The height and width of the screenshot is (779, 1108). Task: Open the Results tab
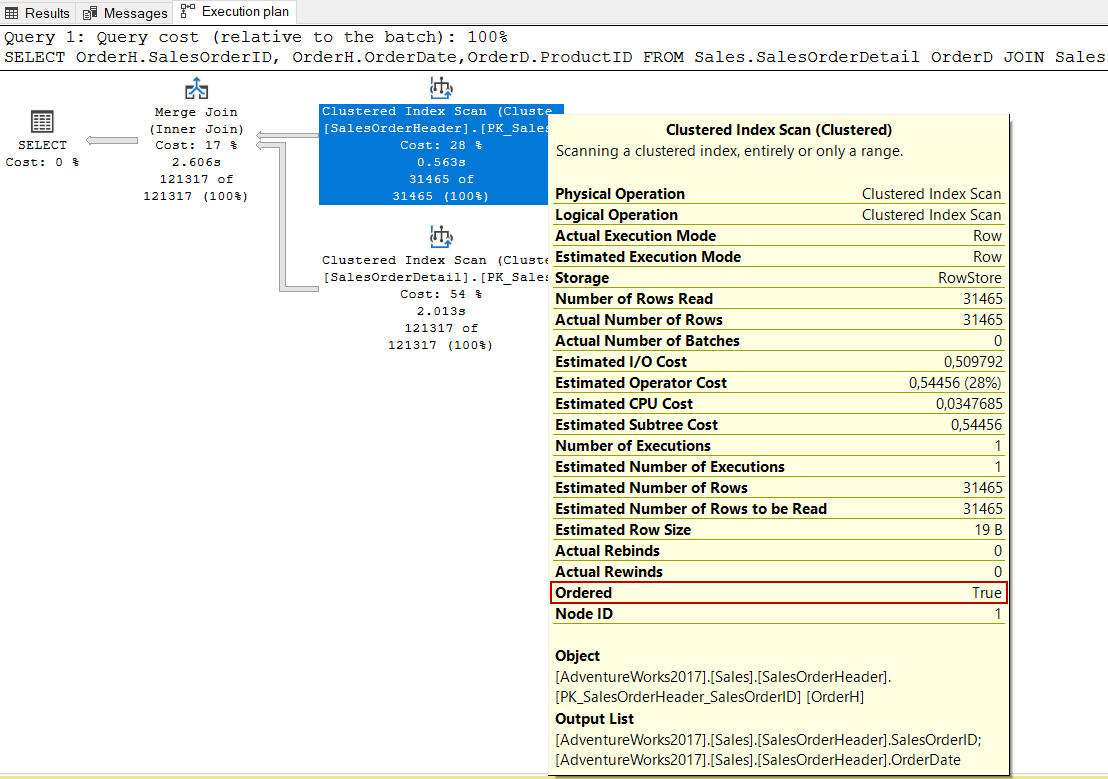(37, 13)
